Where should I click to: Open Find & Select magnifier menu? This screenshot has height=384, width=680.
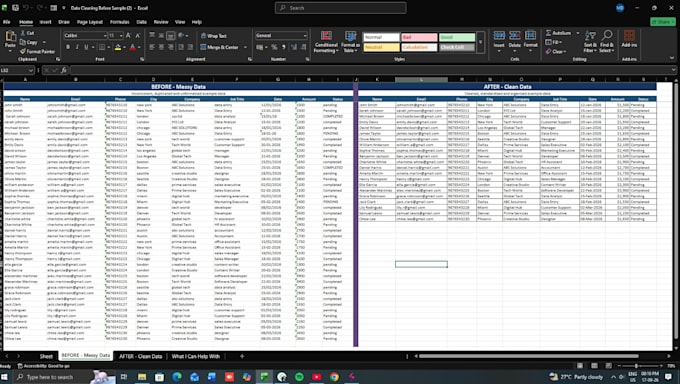[607, 42]
